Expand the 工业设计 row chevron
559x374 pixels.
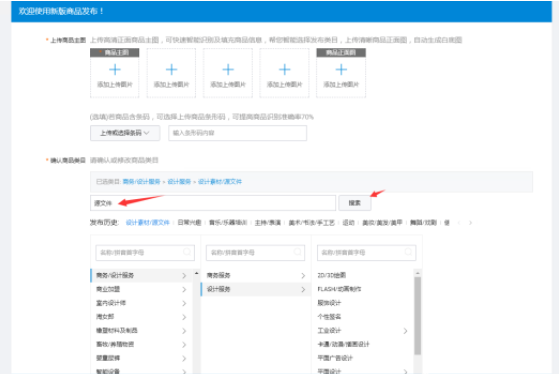405,331
